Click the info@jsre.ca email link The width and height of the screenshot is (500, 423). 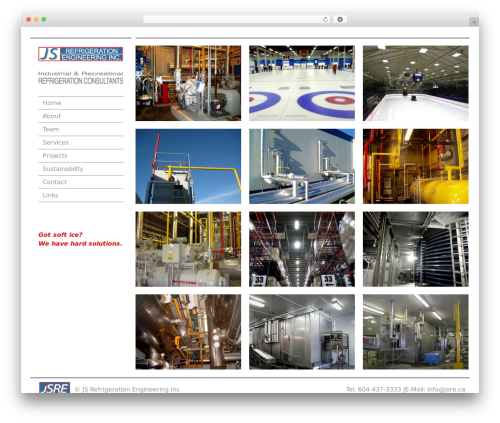pyautogui.click(x=446, y=389)
